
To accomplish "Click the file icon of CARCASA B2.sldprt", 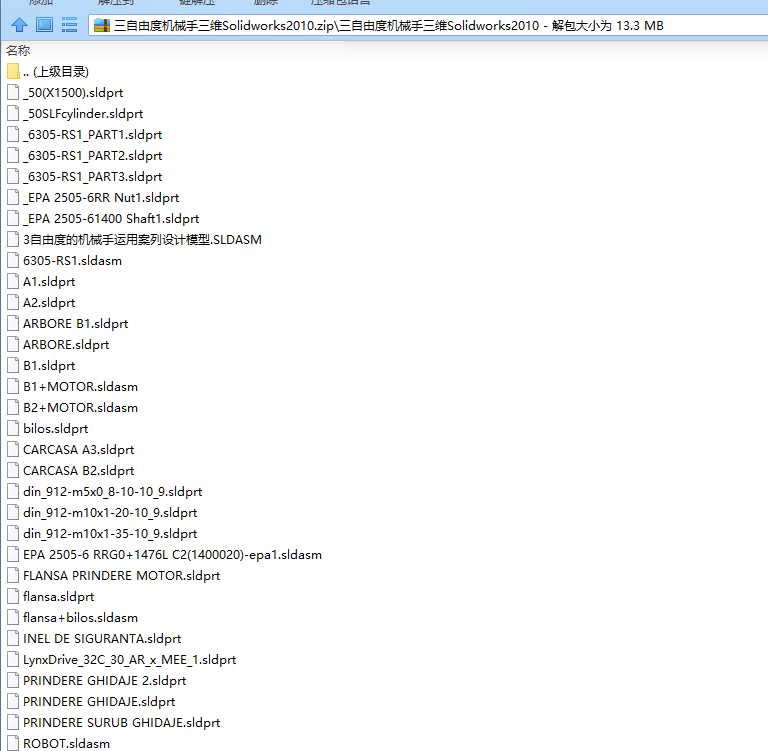I will [13, 470].
